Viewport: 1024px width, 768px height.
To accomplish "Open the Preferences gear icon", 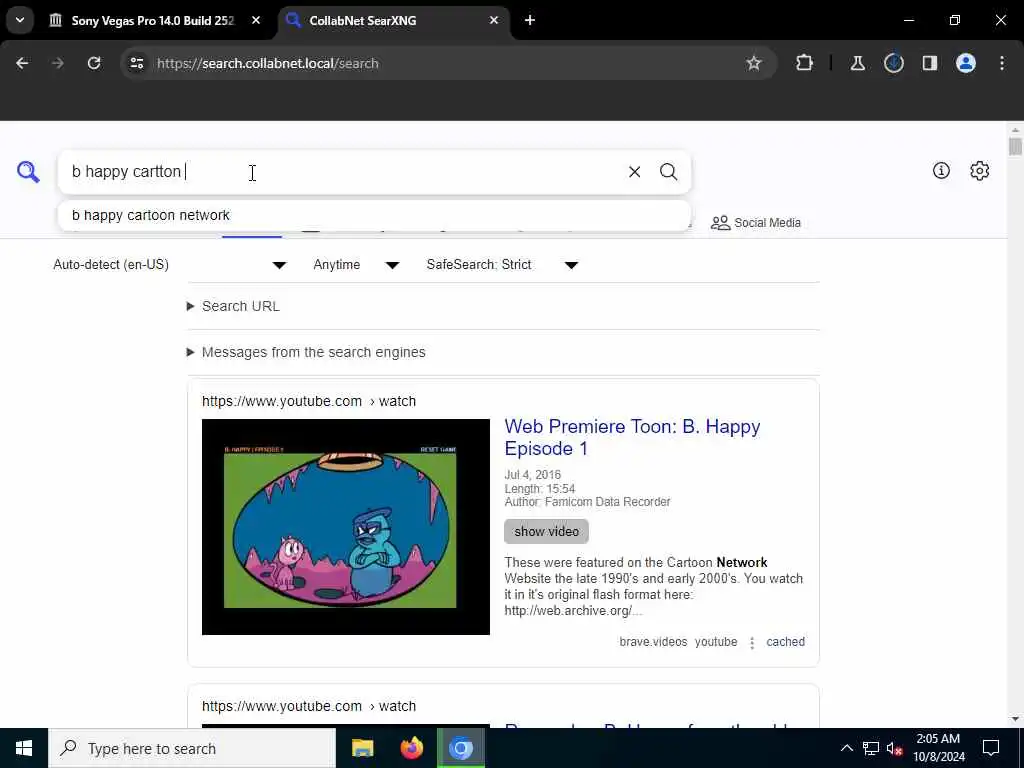I will [x=980, y=170].
